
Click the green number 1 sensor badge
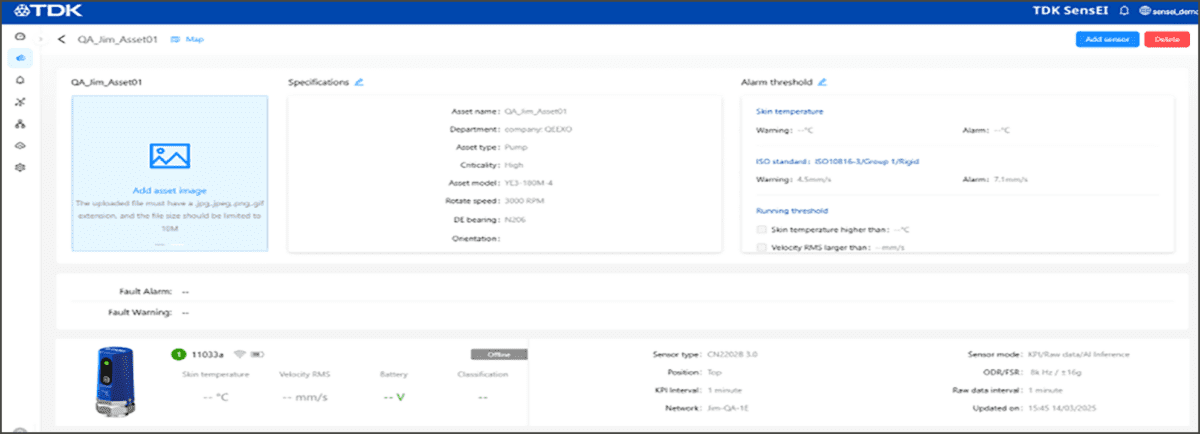tap(178, 354)
